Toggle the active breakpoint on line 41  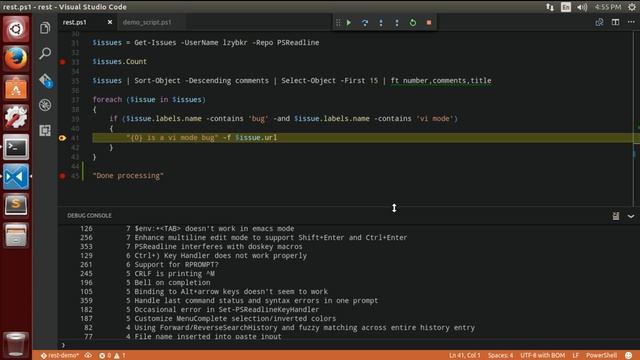coord(62,138)
